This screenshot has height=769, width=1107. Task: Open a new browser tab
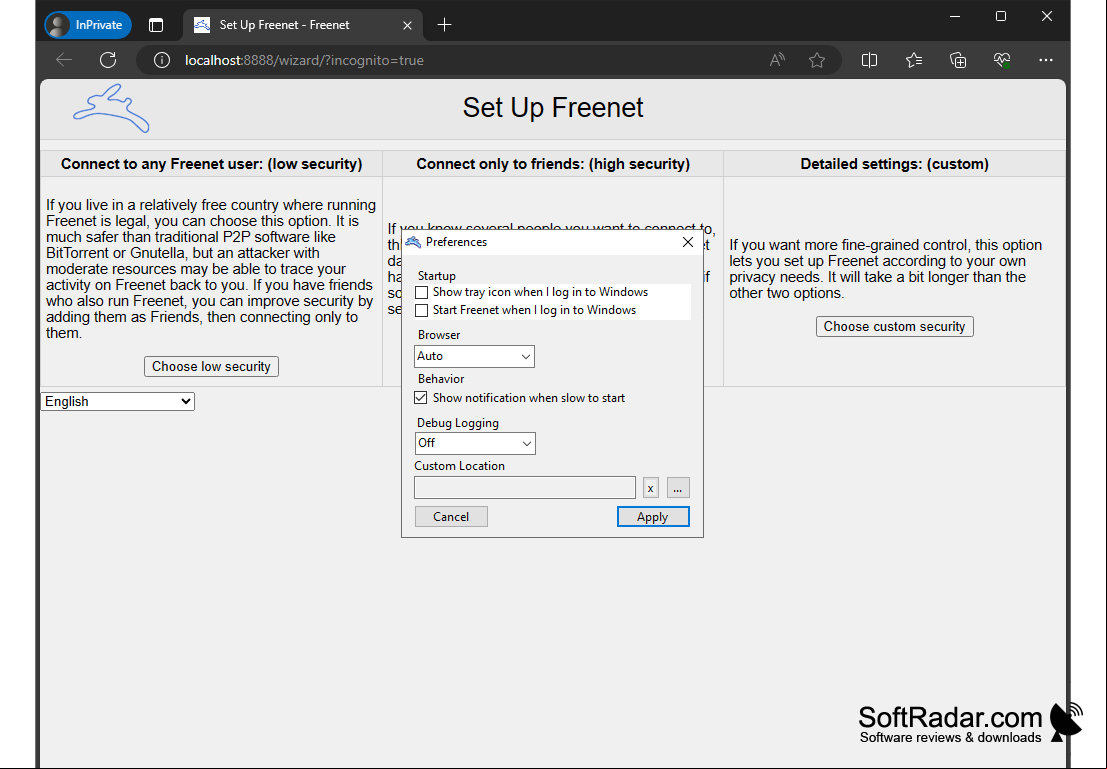point(444,25)
